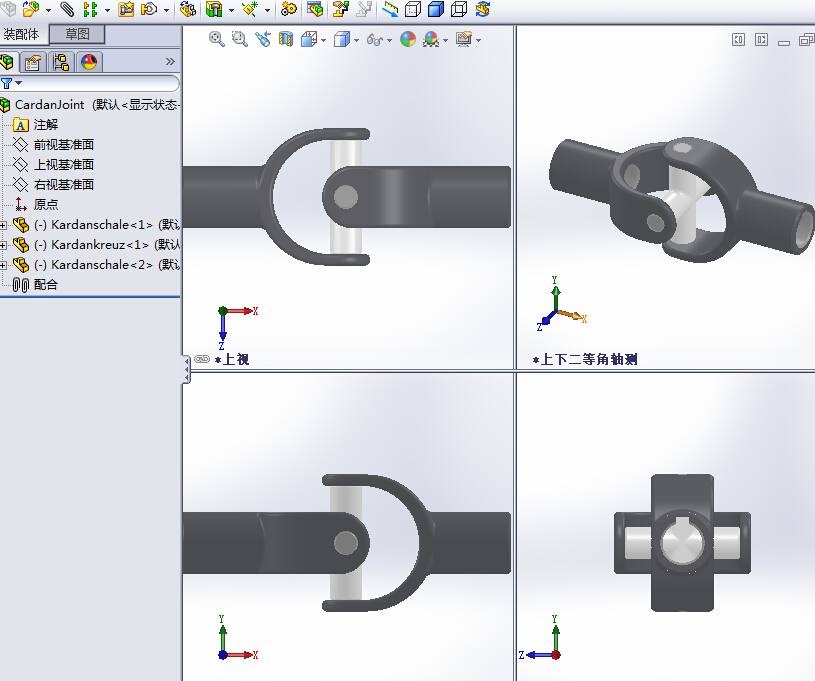The height and width of the screenshot is (681, 815).
Task: Click Apply Scene icon
Action: 431,39
